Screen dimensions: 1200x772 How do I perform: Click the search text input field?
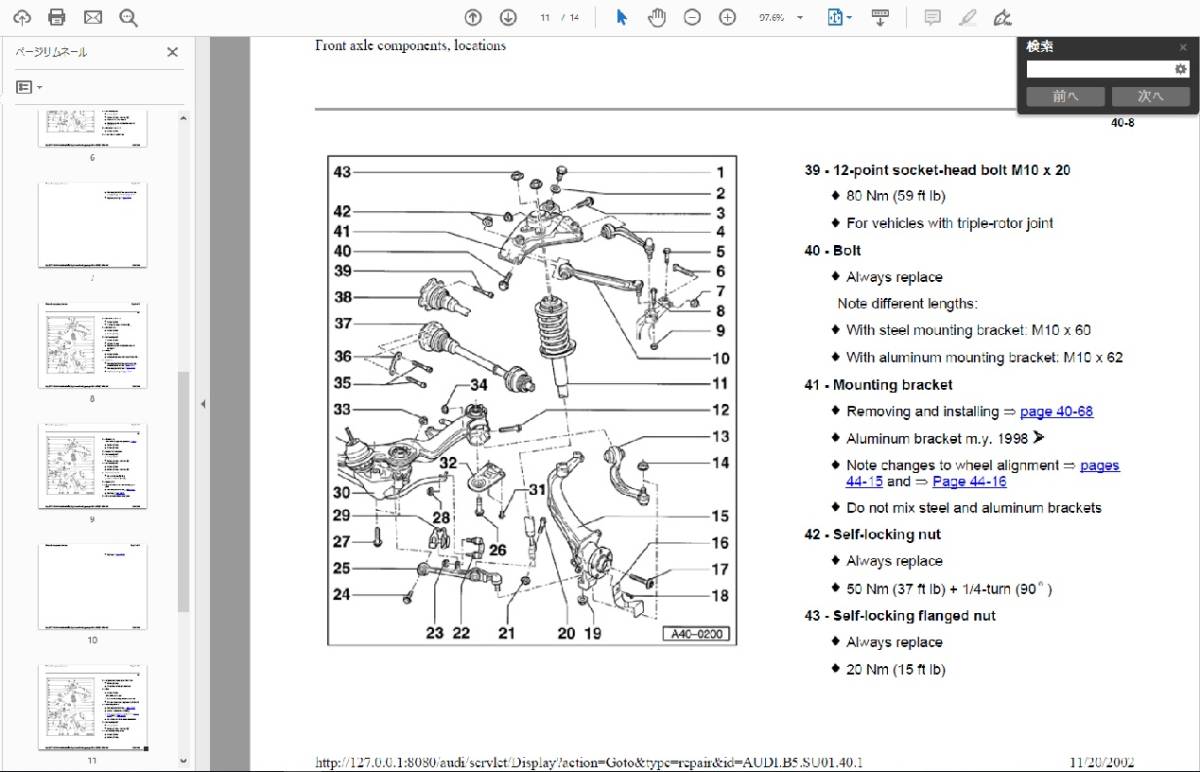pos(1100,70)
